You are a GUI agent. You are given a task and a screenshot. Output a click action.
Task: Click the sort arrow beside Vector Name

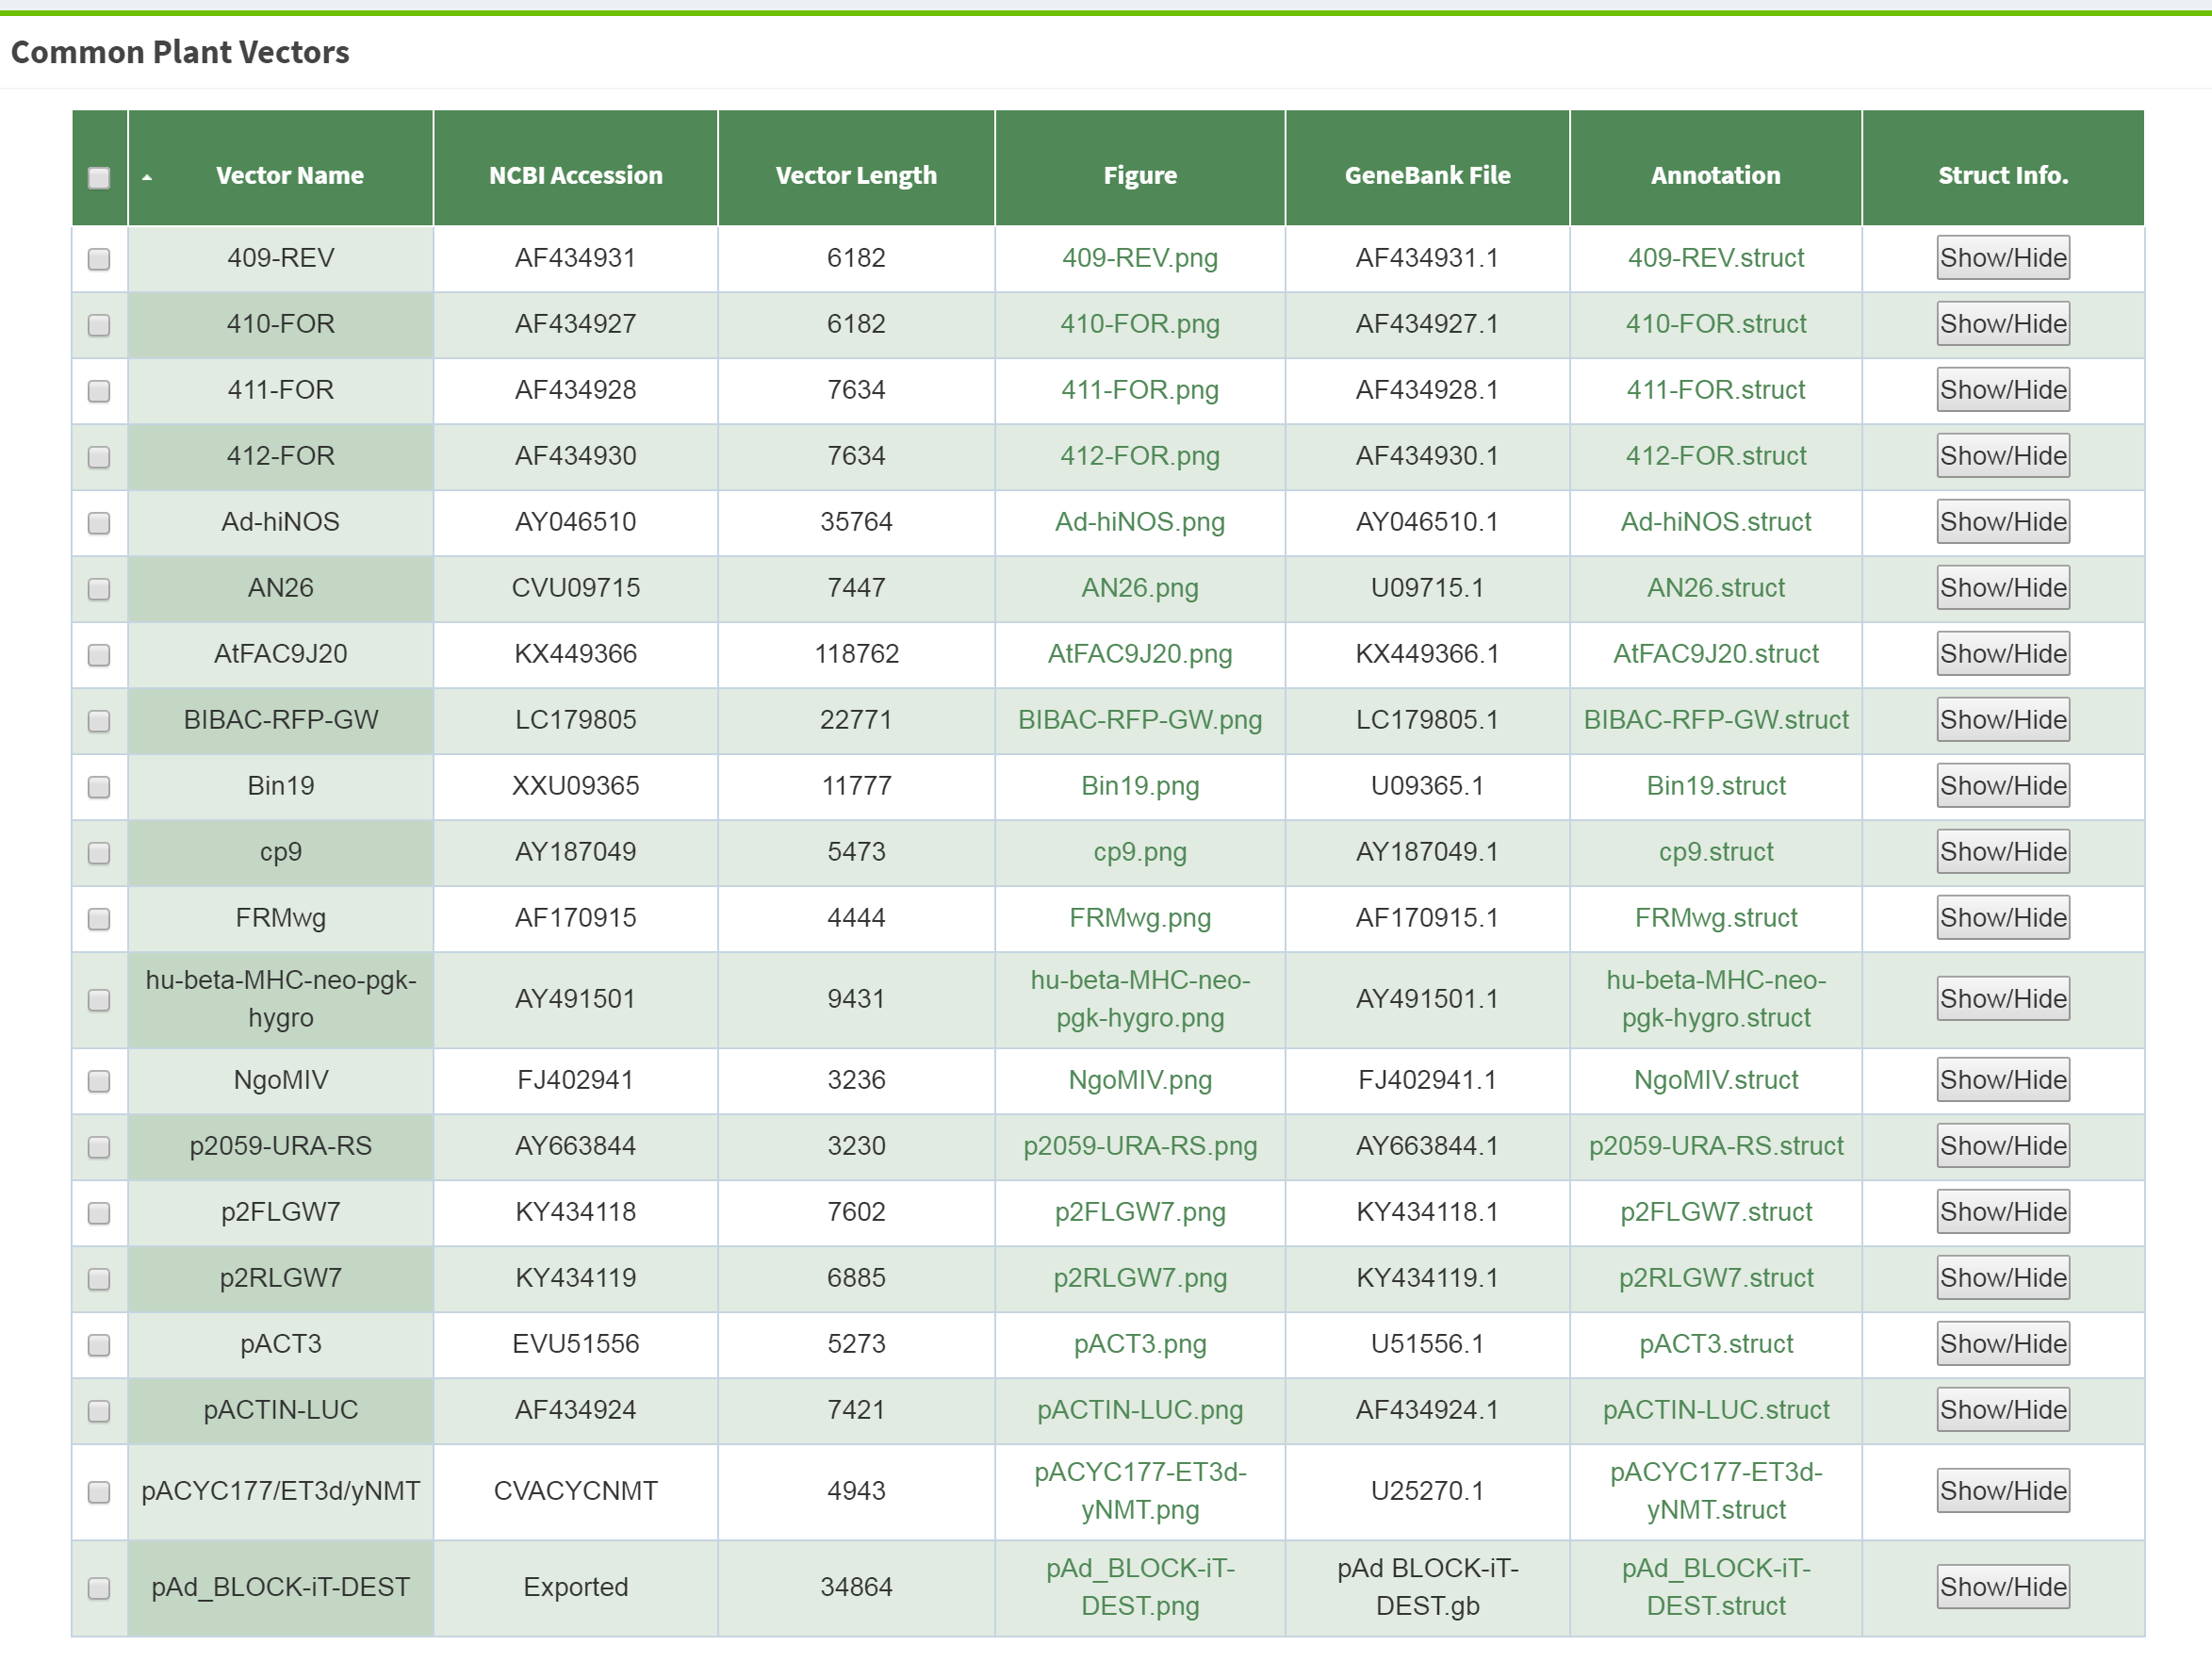pos(147,177)
